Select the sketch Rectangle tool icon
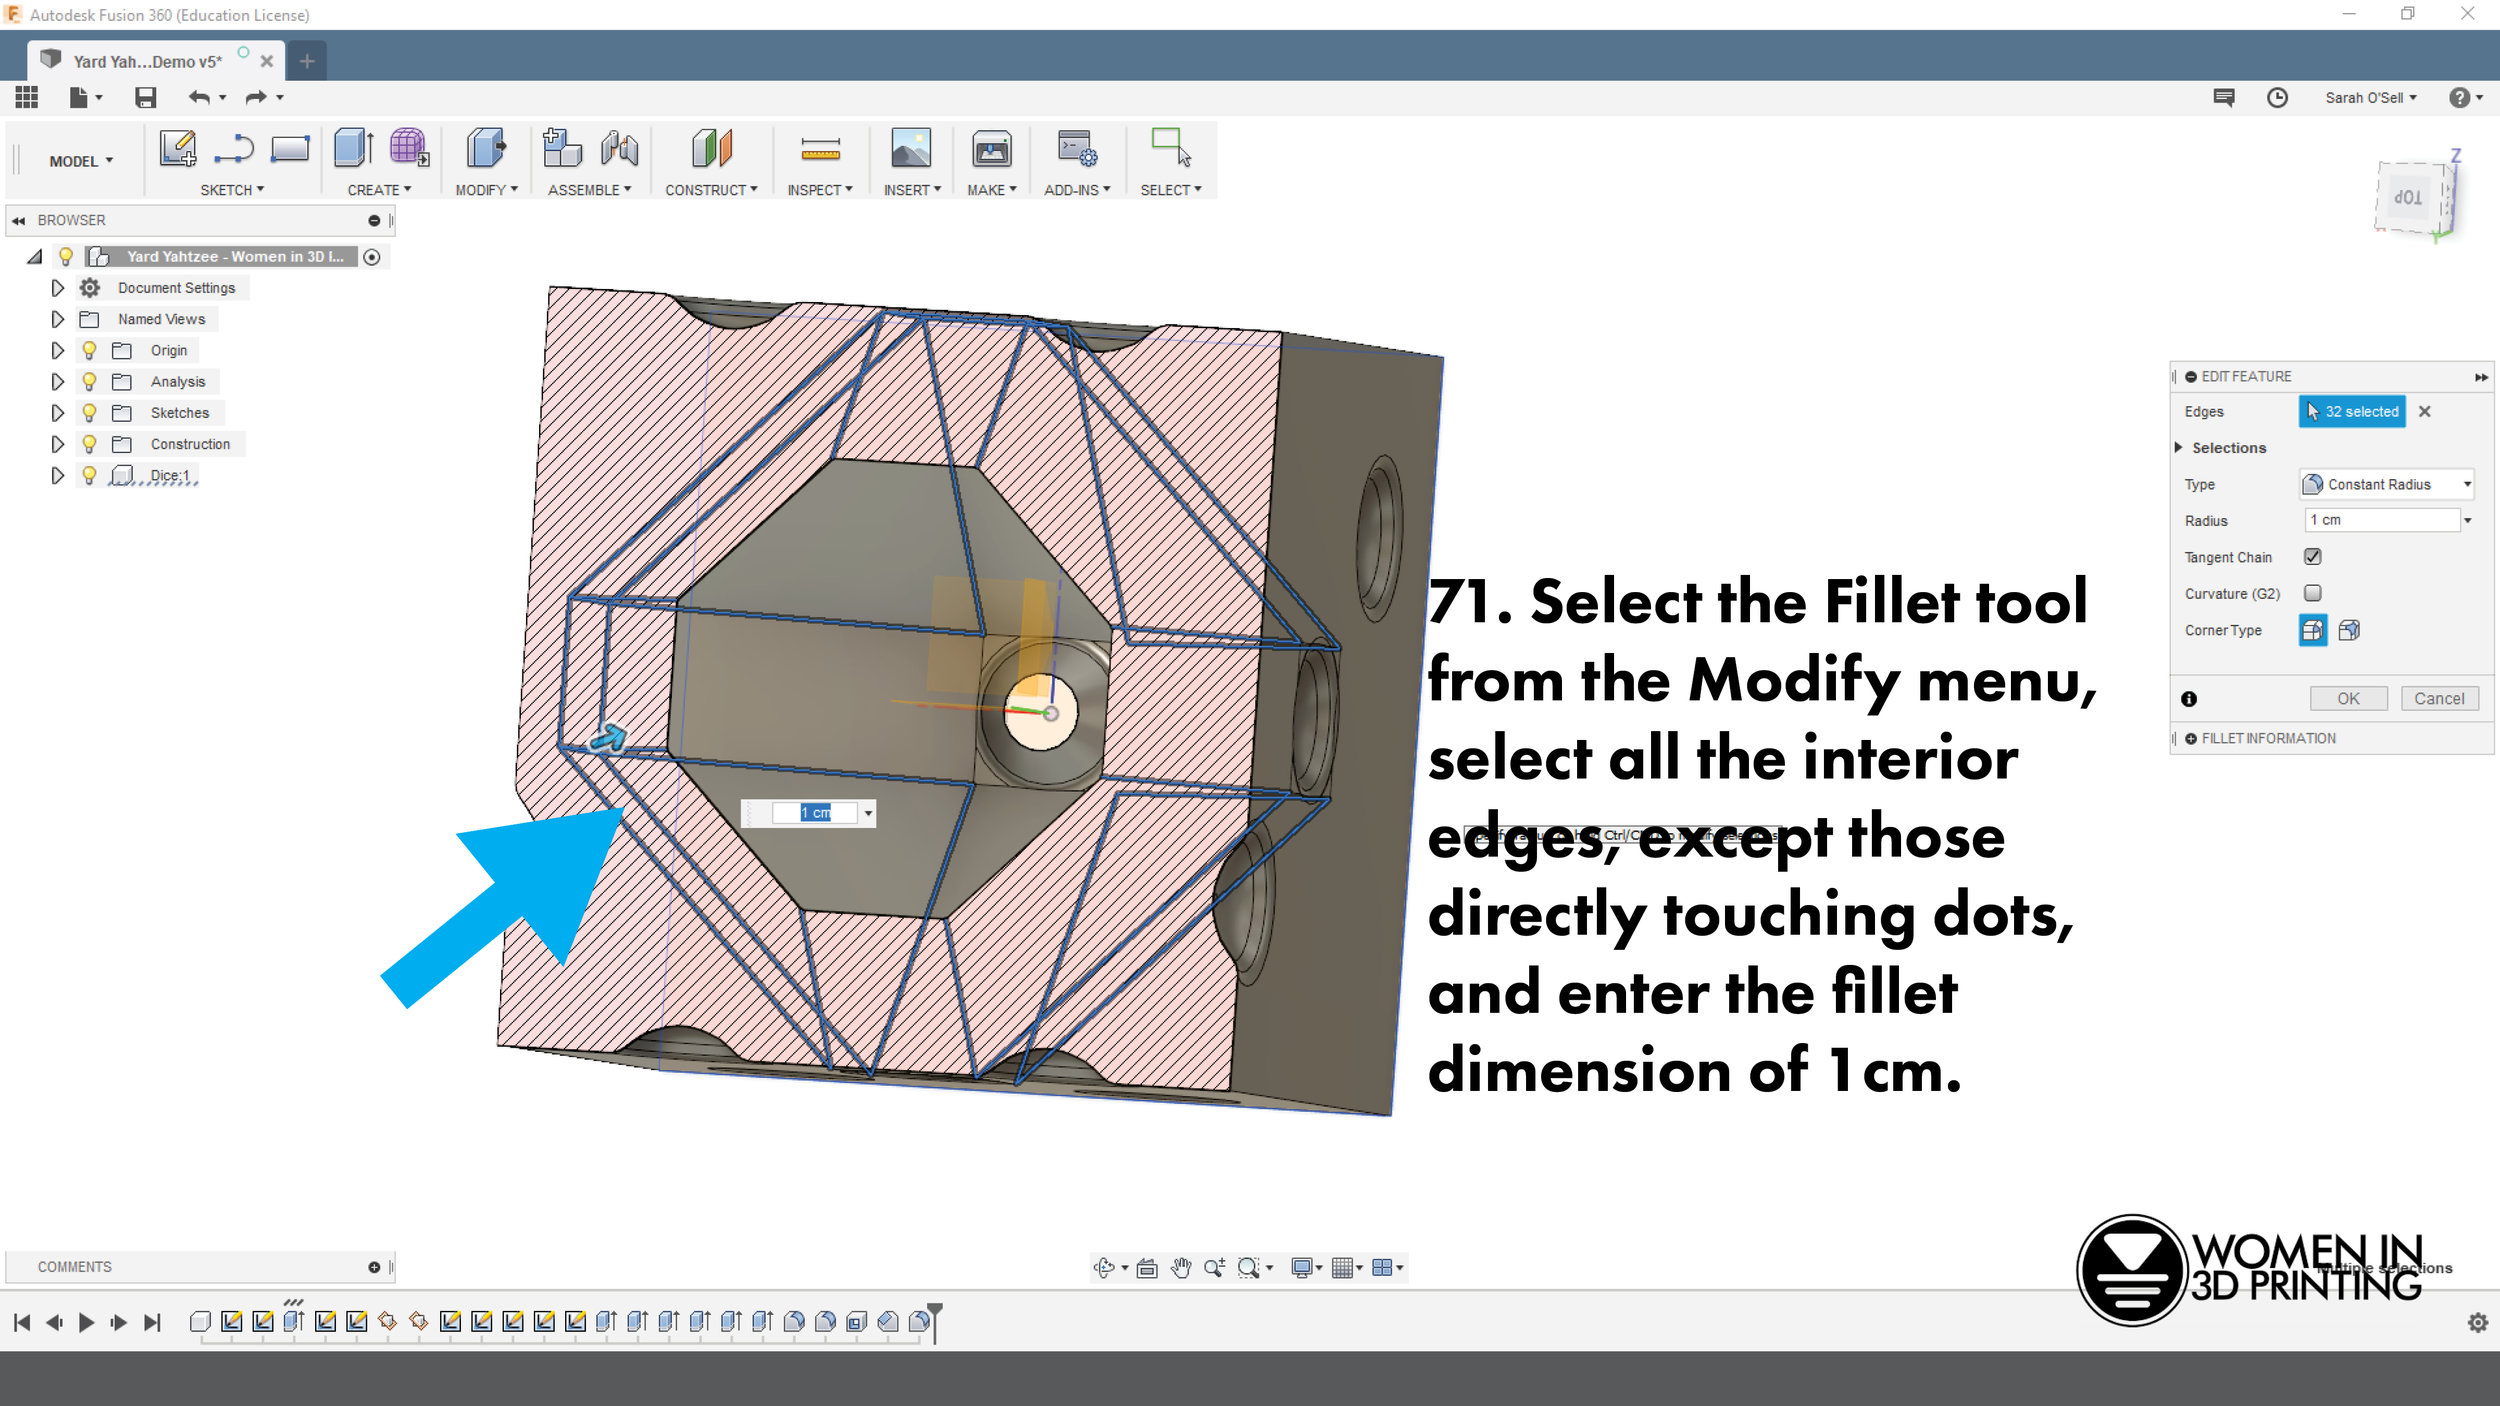The height and width of the screenshot is (1406, 2500). (x=290, y=148)
